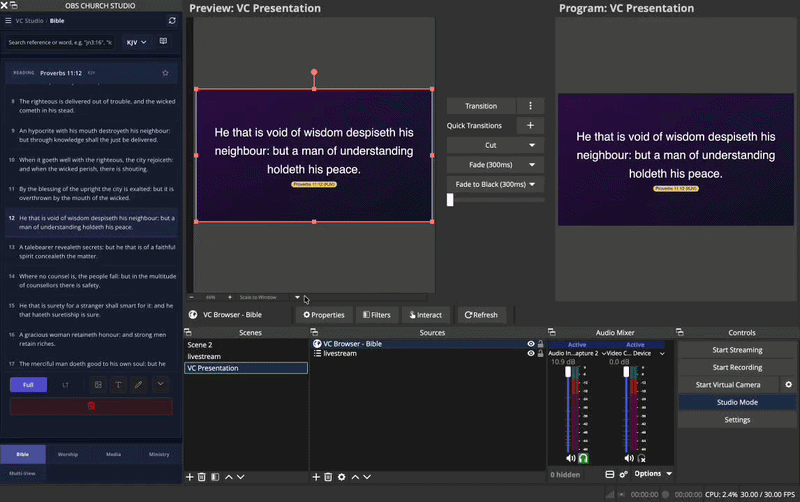Toggle visibility of the VC Browser - Bible source
Screen dimensions: 800x502
pyautogui.click(x=531, y=344)
